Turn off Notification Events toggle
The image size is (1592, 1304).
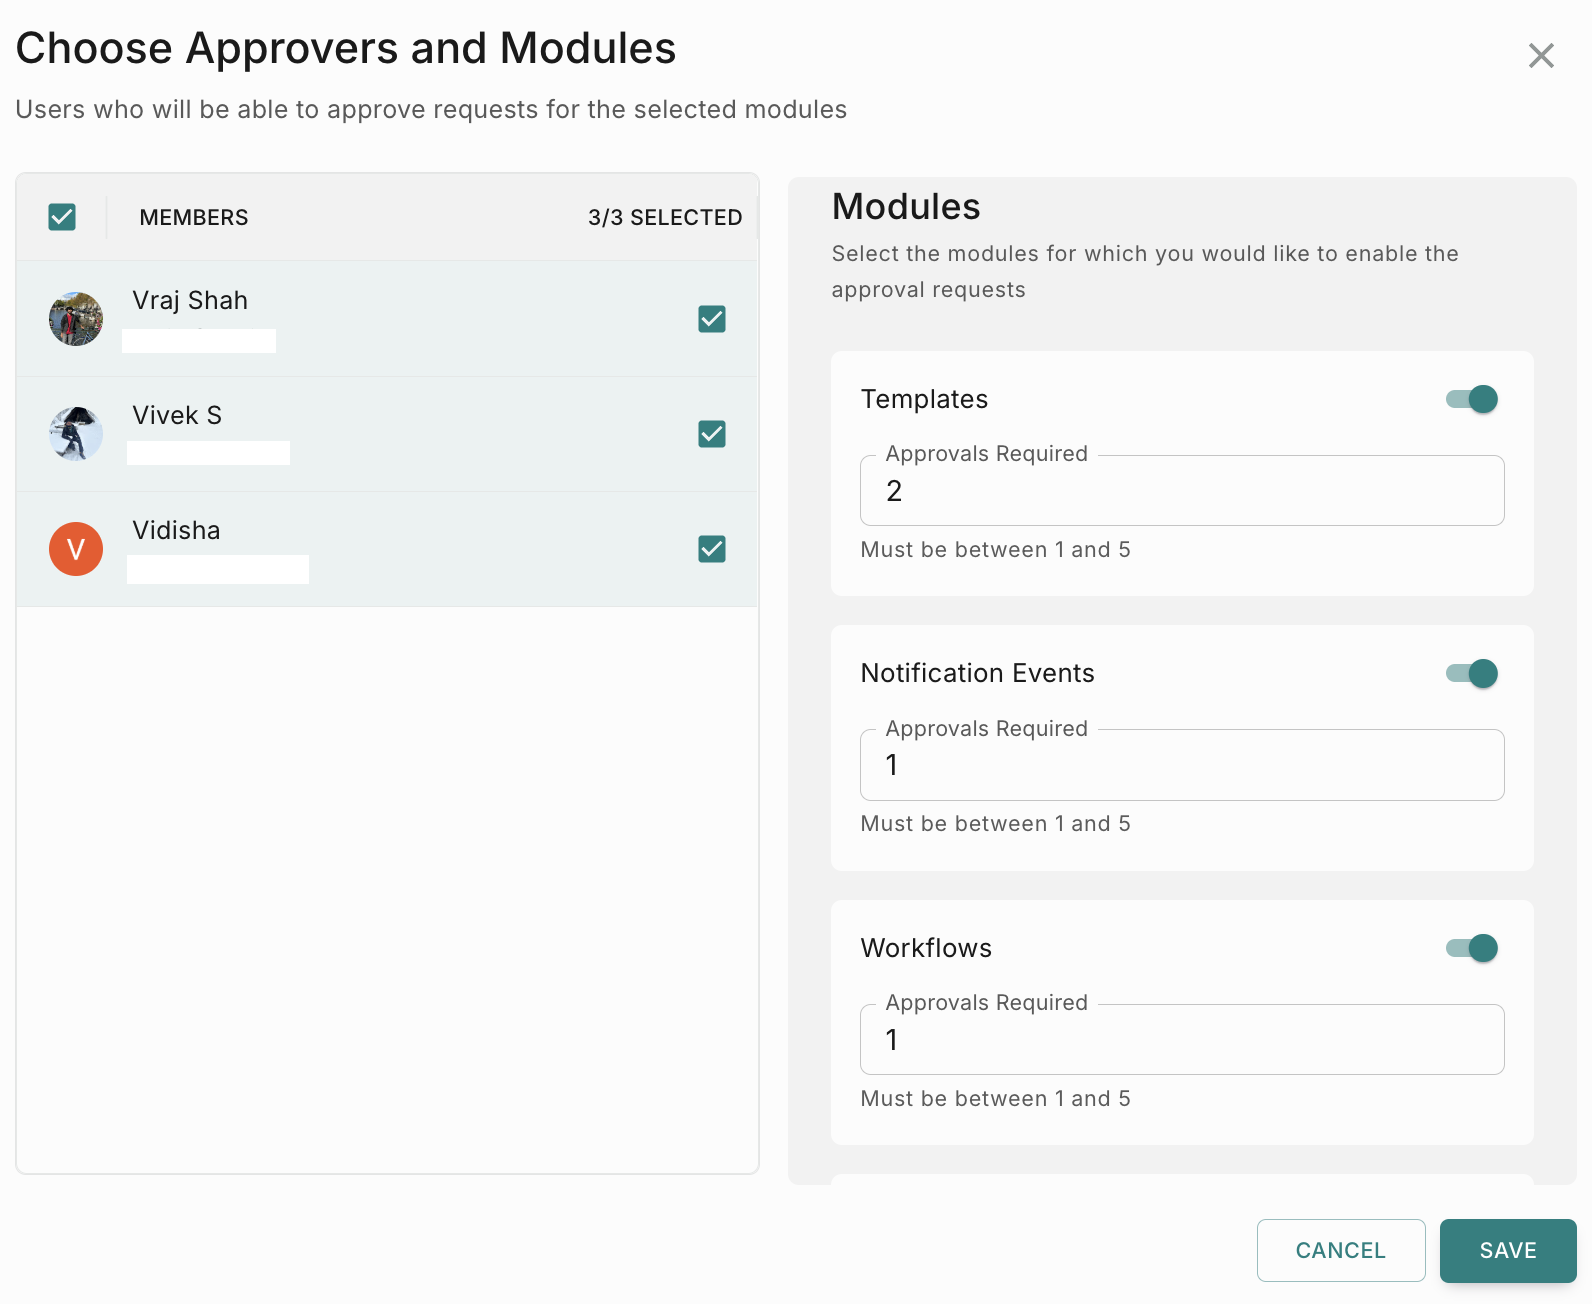[1472, 674]
